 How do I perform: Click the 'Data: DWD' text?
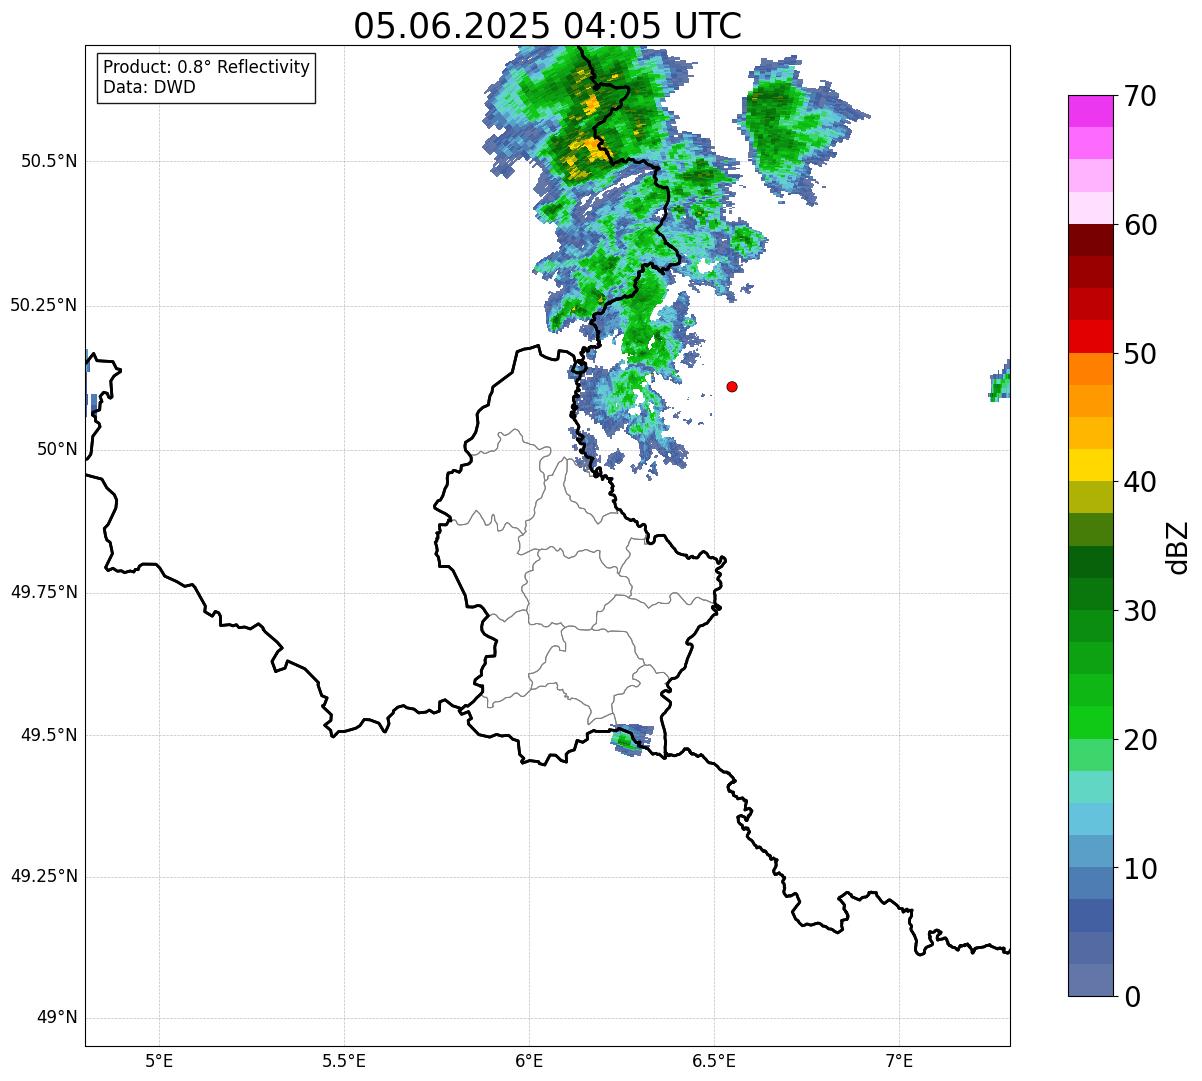click(x=149, y=87)
